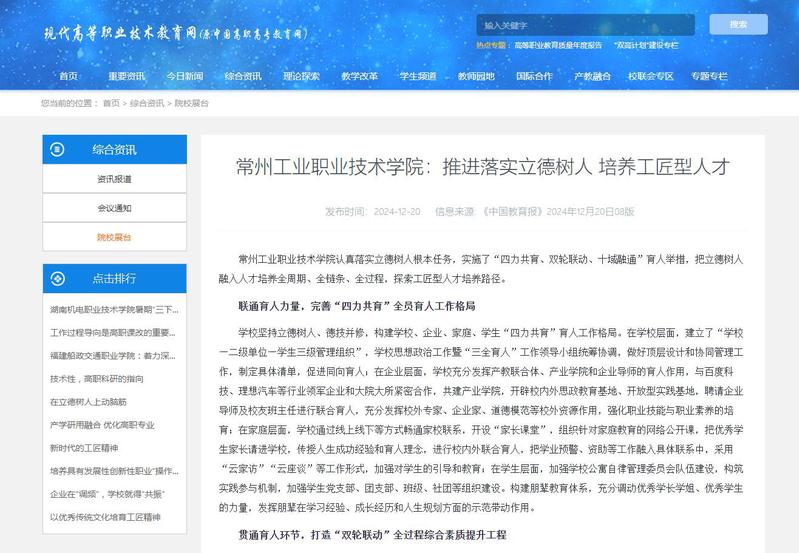Open 会议通知 sidebar category
Screen dimensions: 799x553
pyautogui.click(x=114, y=208)
